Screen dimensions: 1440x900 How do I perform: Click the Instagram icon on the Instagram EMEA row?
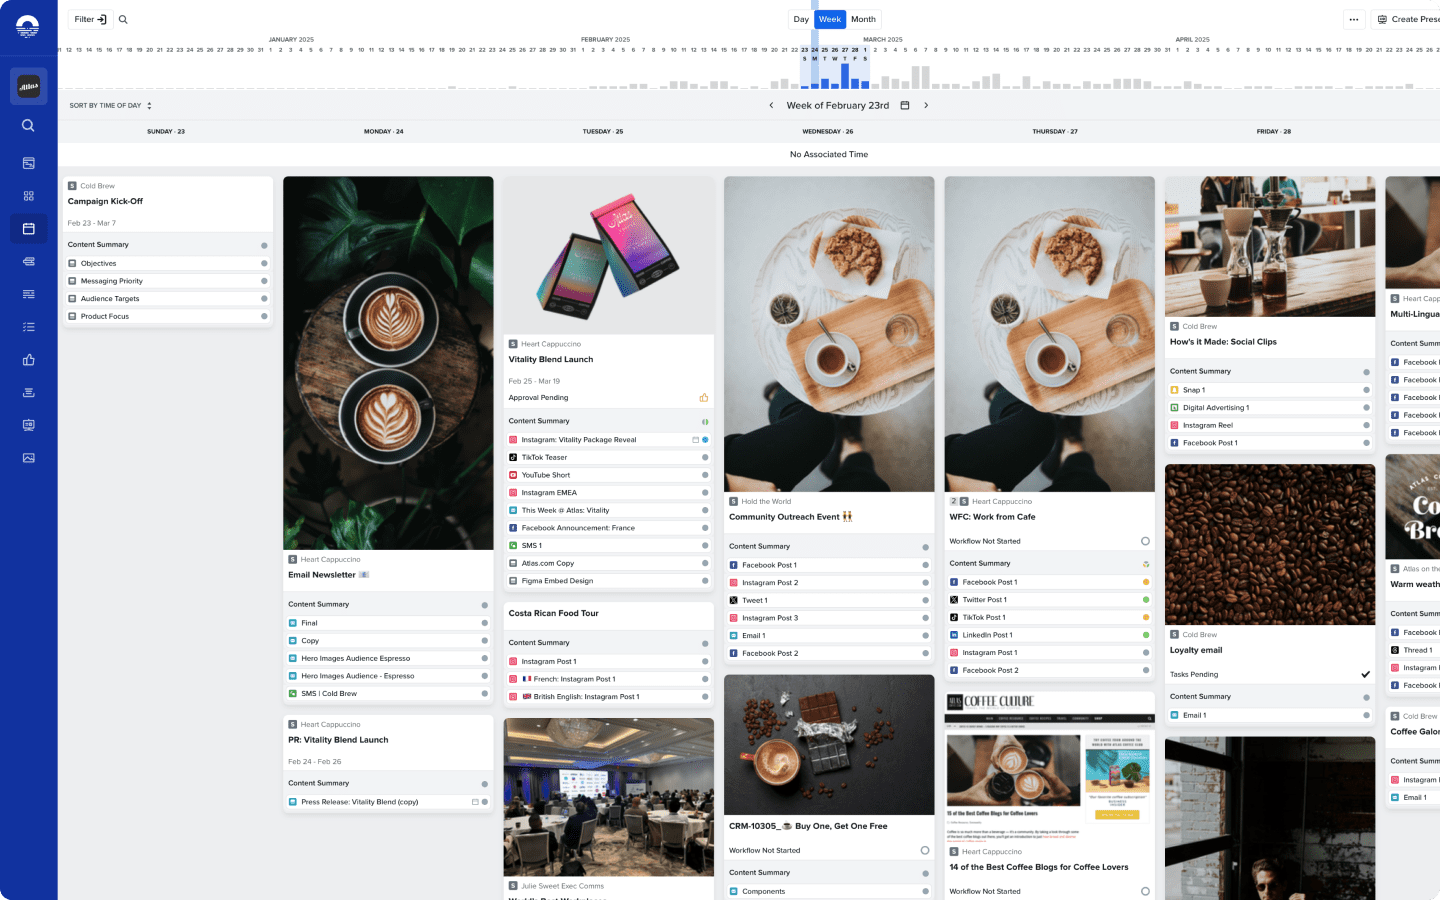513,493
